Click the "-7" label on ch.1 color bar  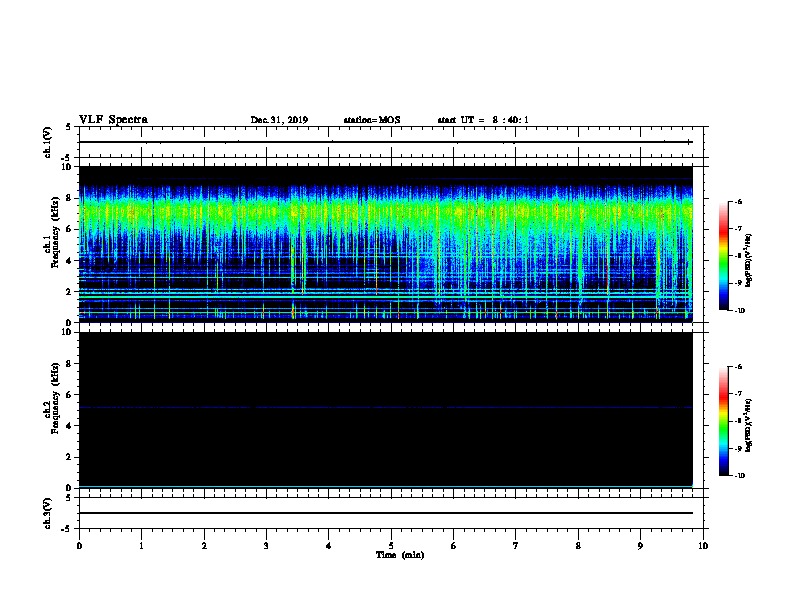point(738,229)
